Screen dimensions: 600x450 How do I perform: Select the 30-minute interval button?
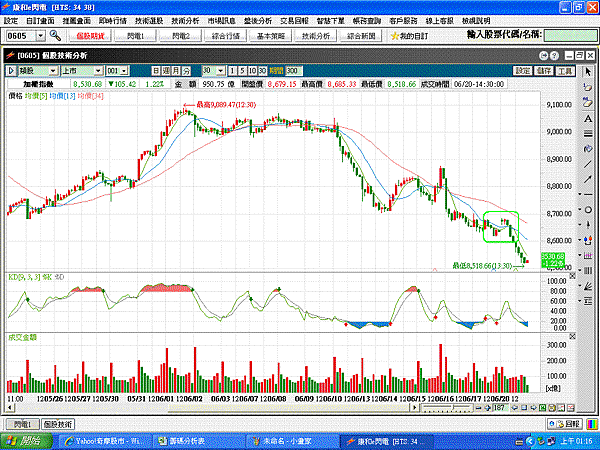tap(262, 71)
